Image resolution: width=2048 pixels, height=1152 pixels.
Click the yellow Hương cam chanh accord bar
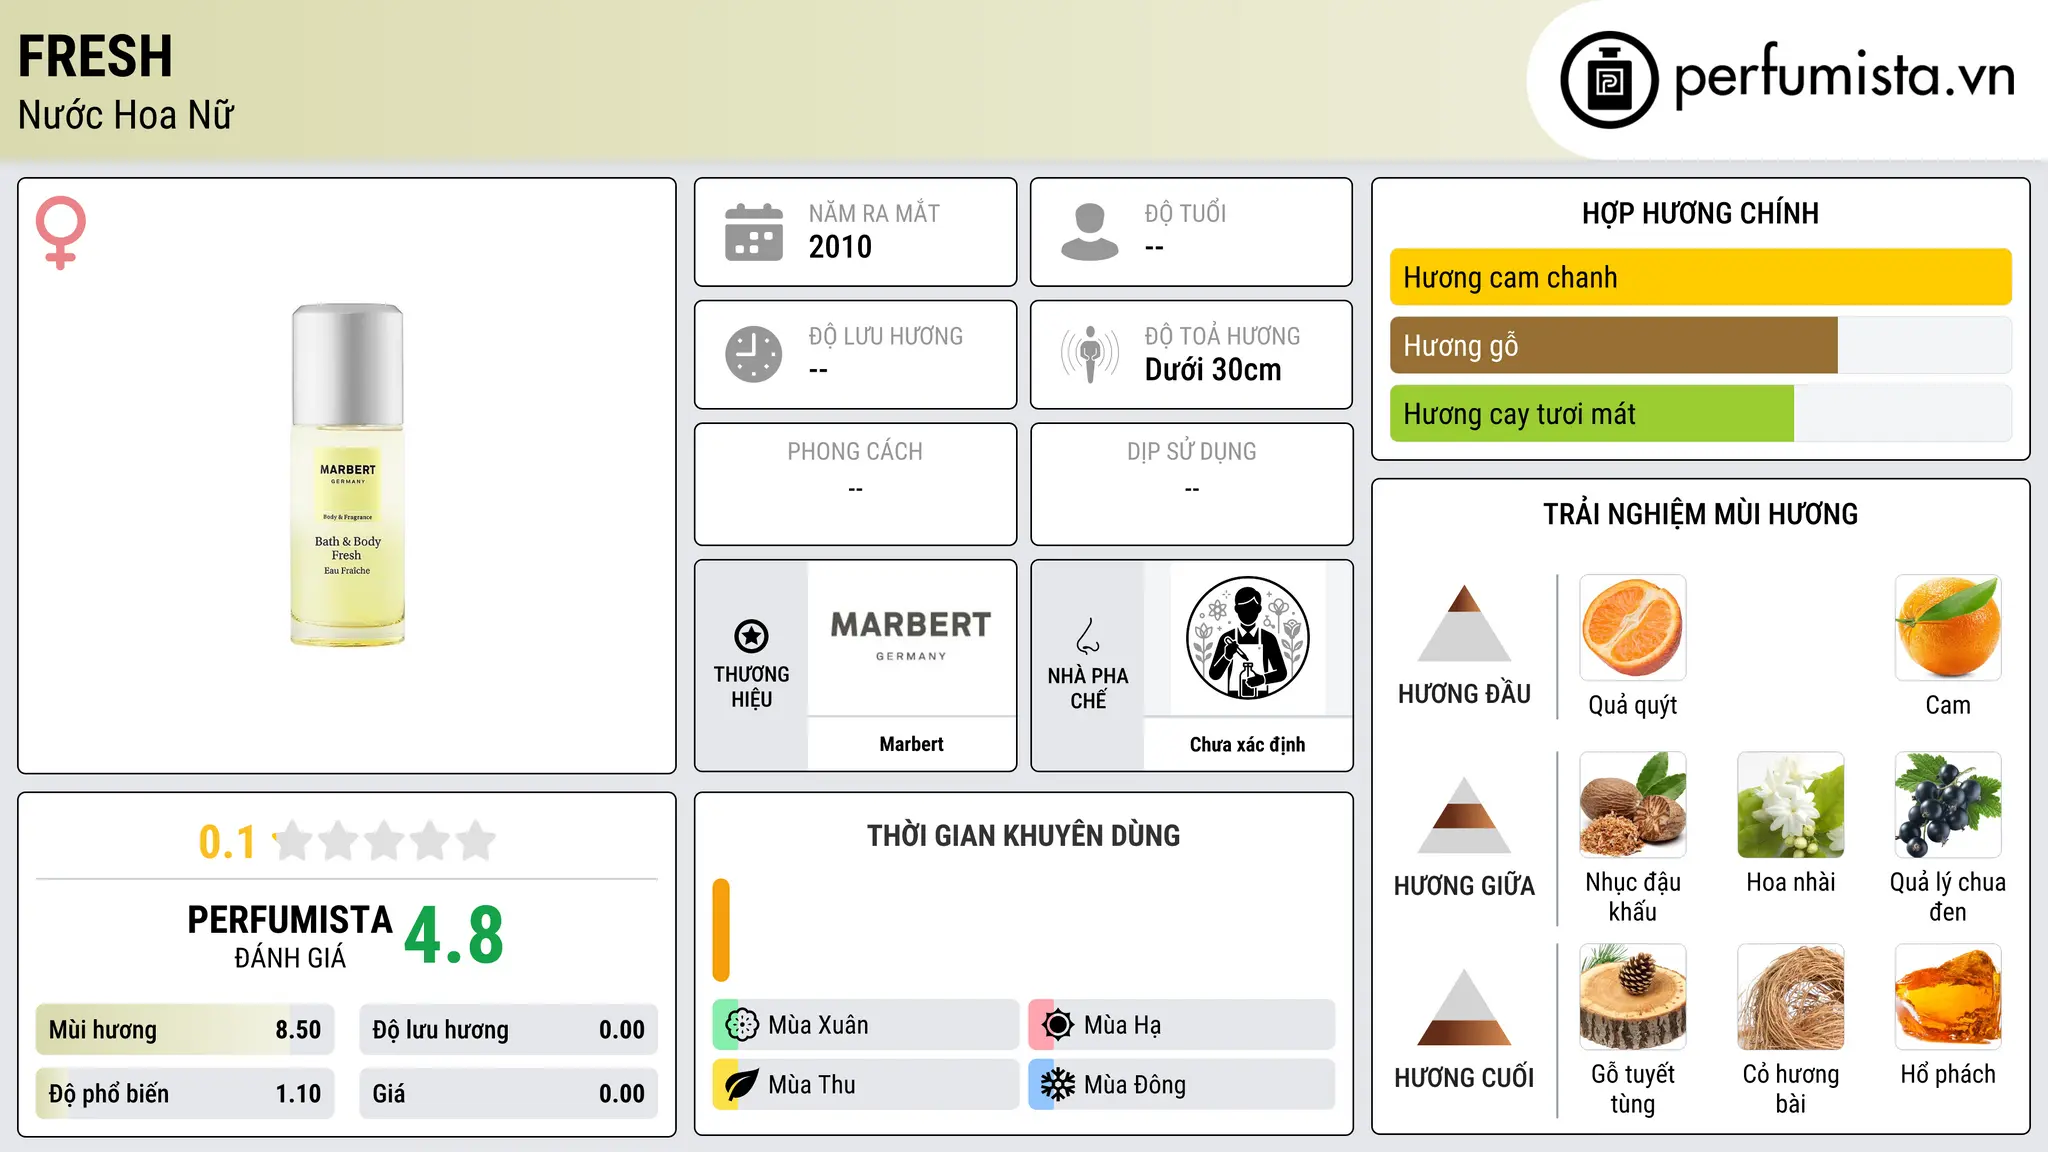[1700, 277]
